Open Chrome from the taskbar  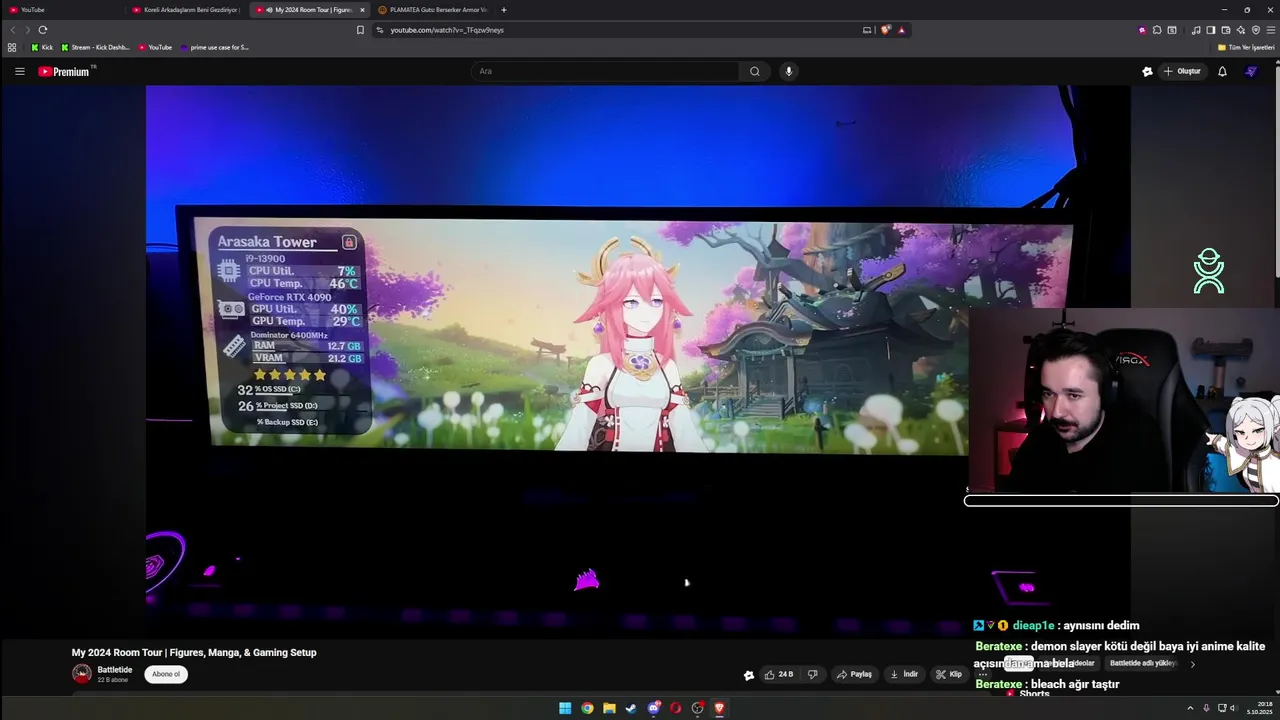coord(587,708)
